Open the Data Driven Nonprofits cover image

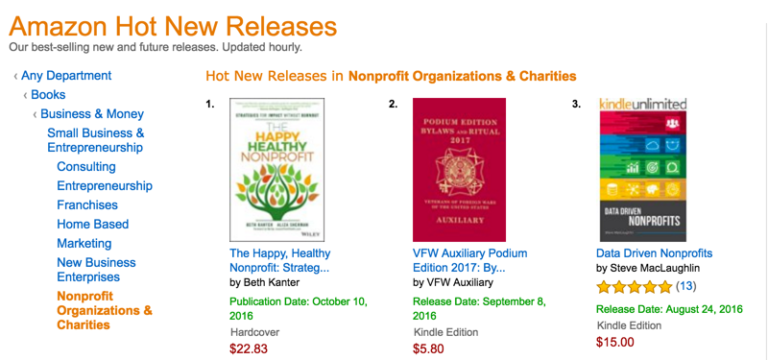pos(643,169)
